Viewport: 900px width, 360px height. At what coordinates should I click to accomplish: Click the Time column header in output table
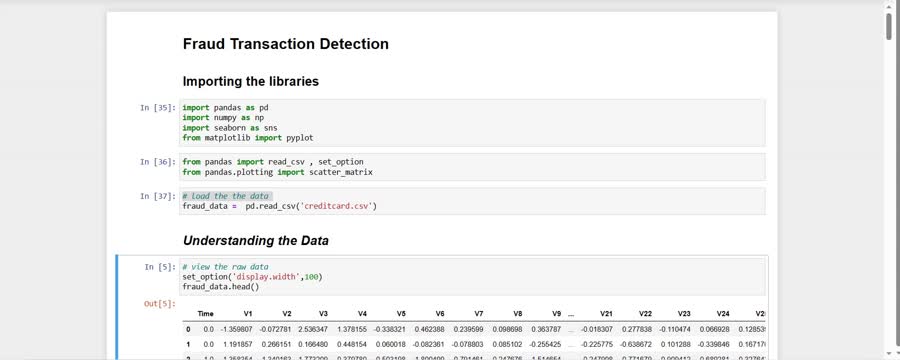coord(205,314)
